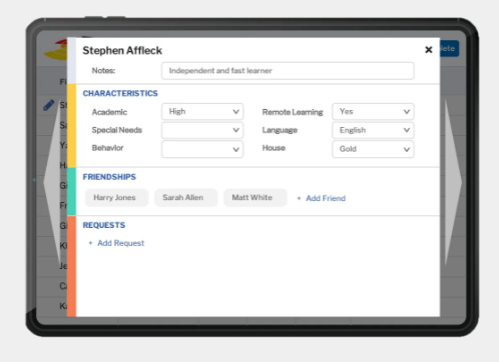Open the Special Needs dropdown

point(202,130)
